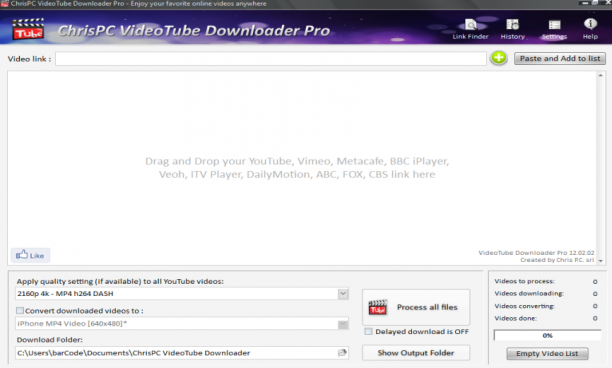Click the 0% download progress bar
The width and height of the screenshot is (612, 368).
tap(547, 336)
